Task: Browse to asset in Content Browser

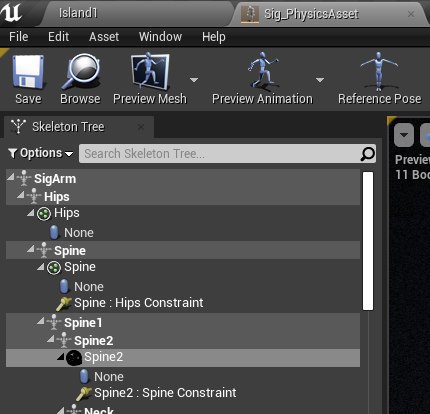Action: point(80,80)
